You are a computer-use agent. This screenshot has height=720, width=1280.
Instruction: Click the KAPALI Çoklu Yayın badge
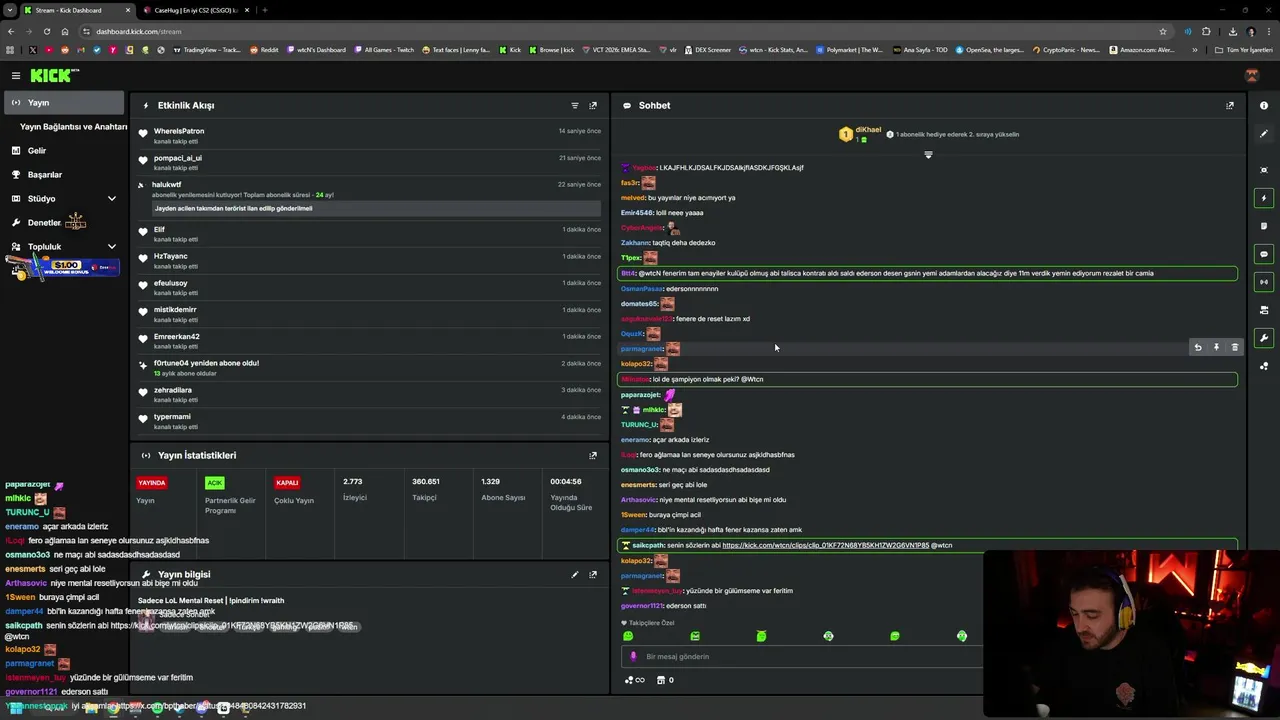point(287,482)
